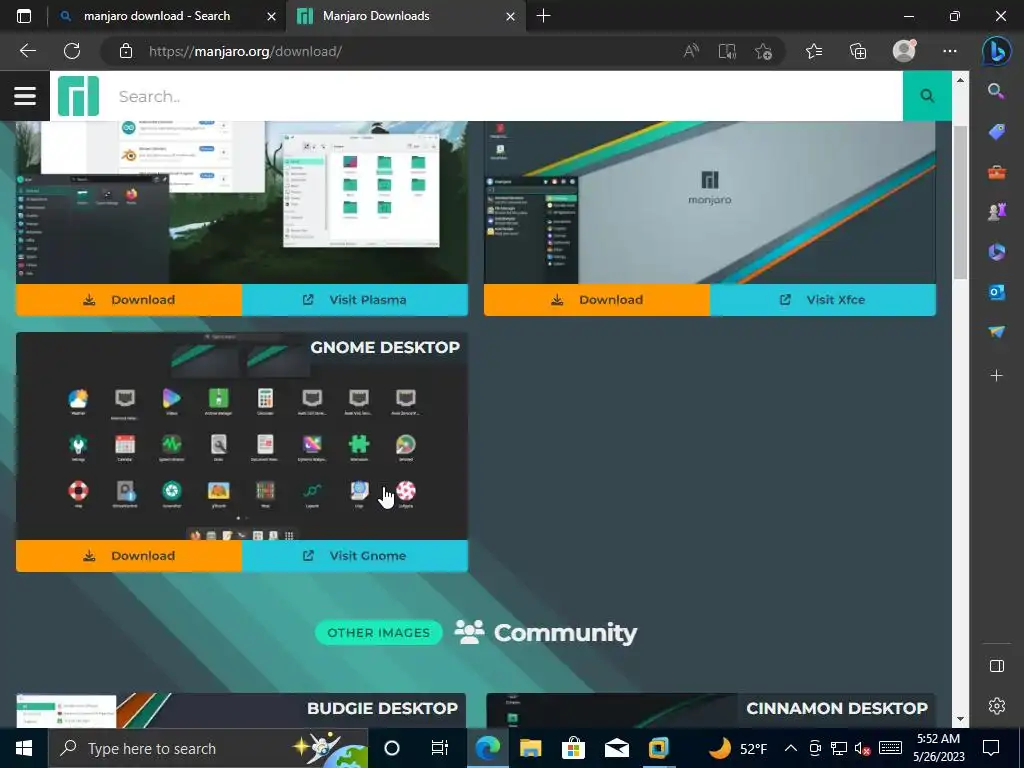Click the GNOME Desktop preview image

[x=242, y=436]
